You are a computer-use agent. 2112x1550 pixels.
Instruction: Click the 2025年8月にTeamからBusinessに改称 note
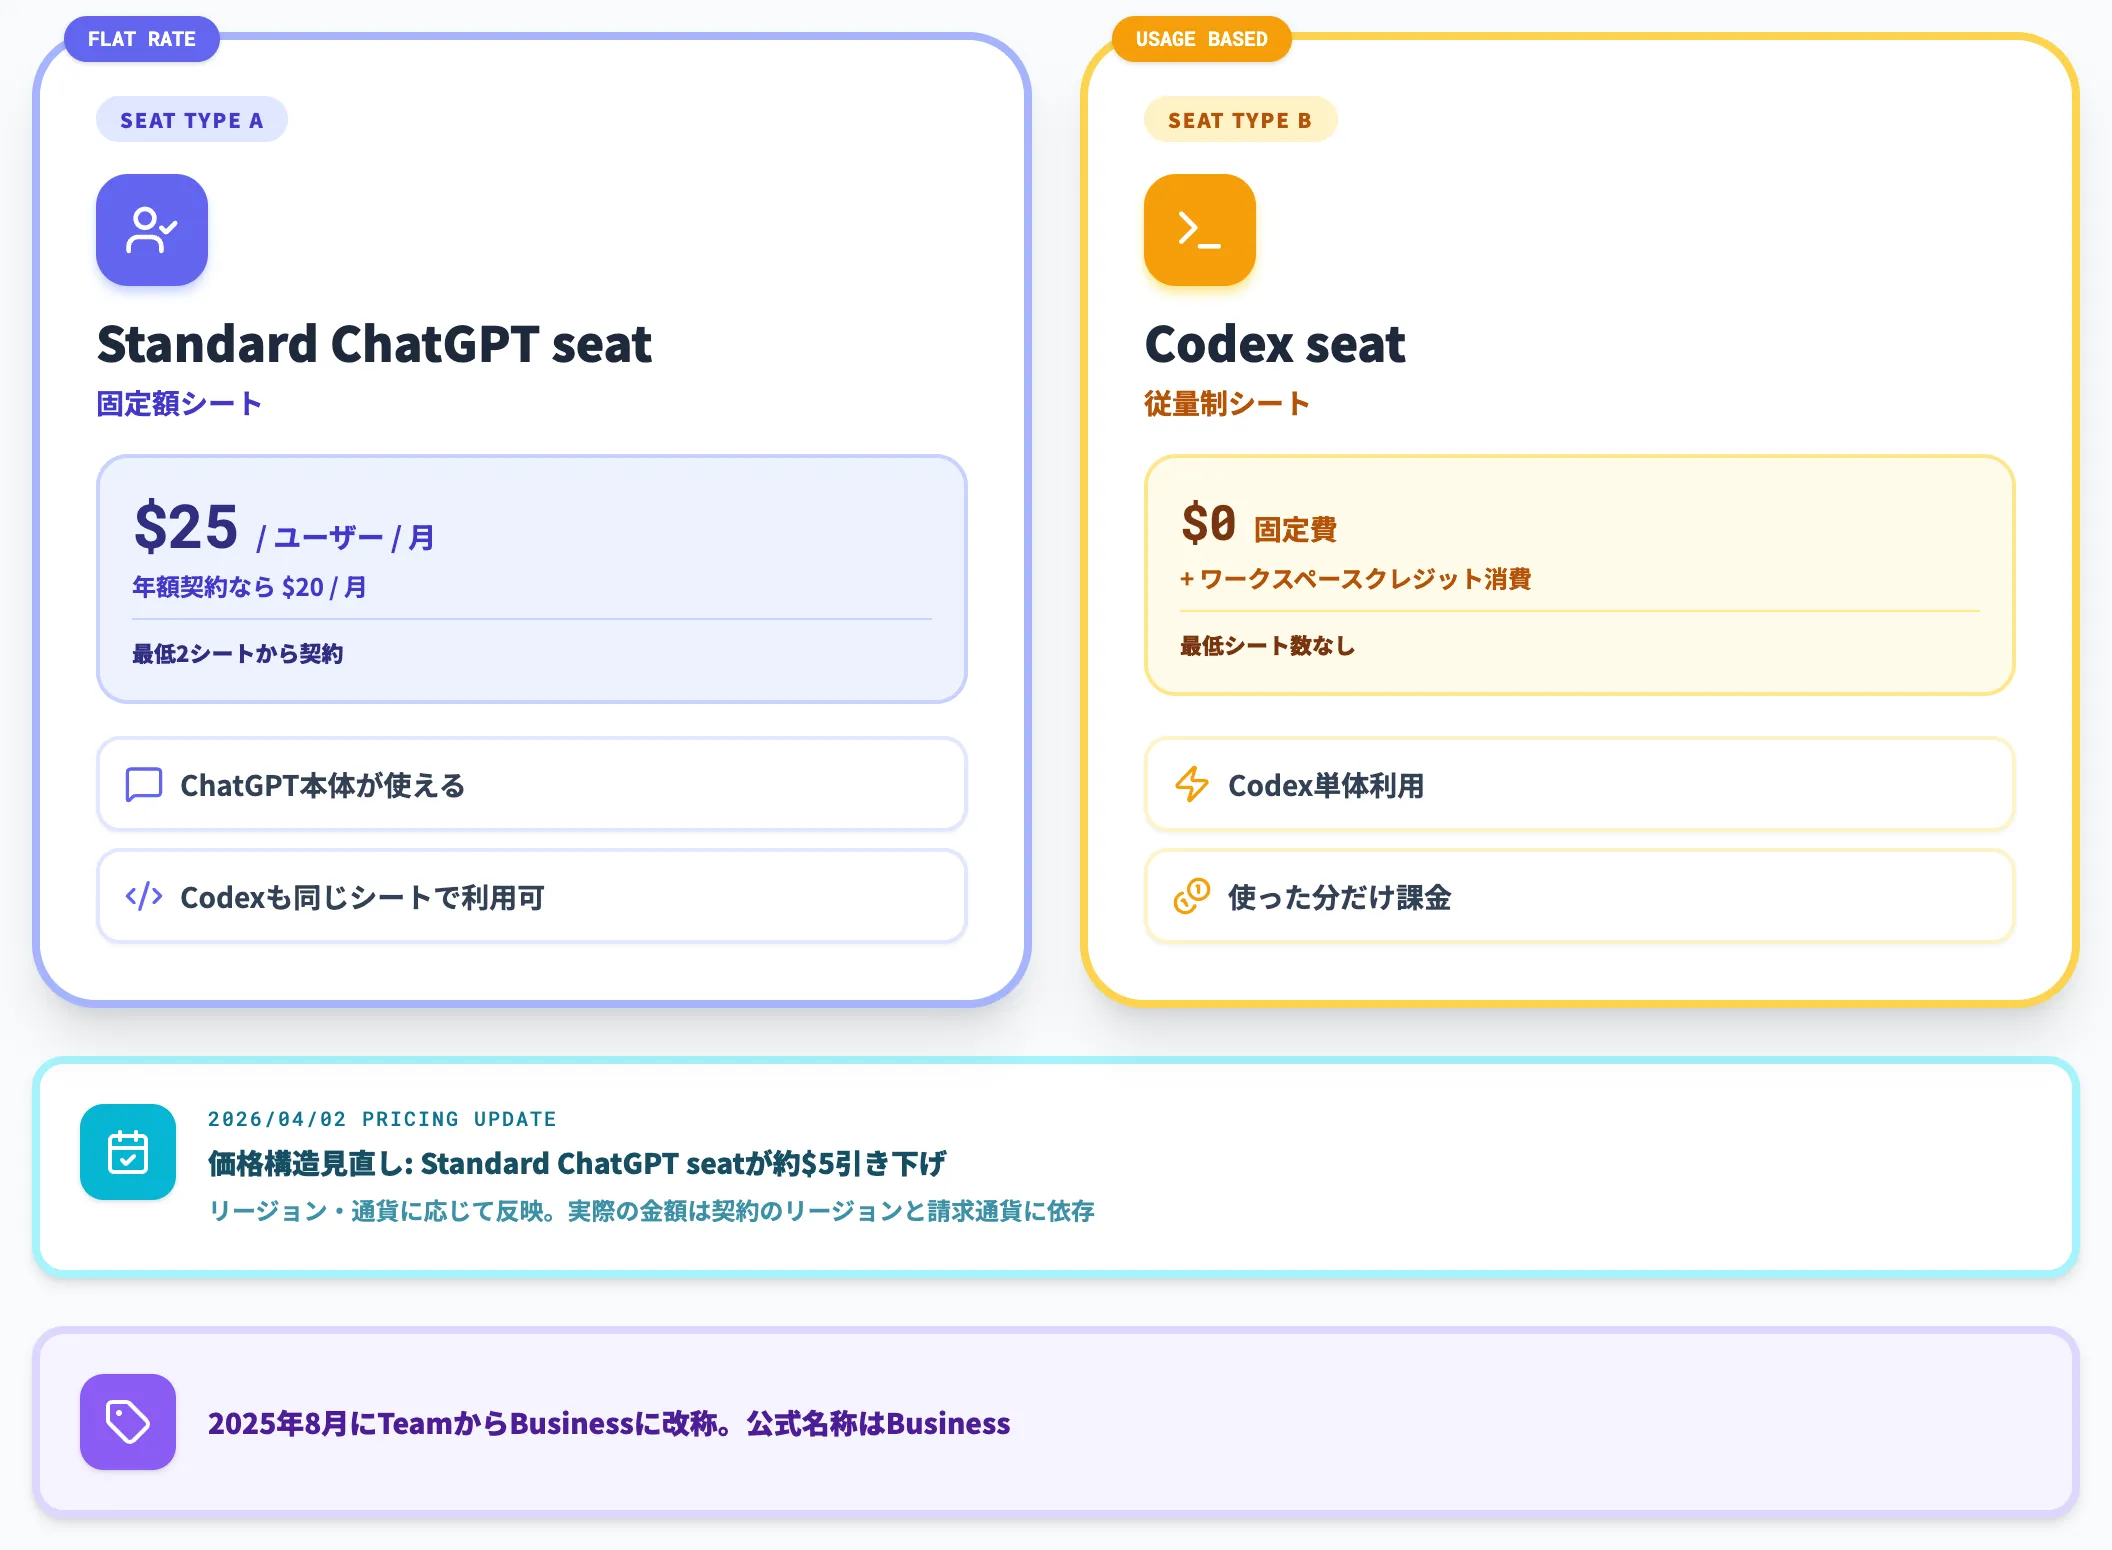(x=609, y=1423)
